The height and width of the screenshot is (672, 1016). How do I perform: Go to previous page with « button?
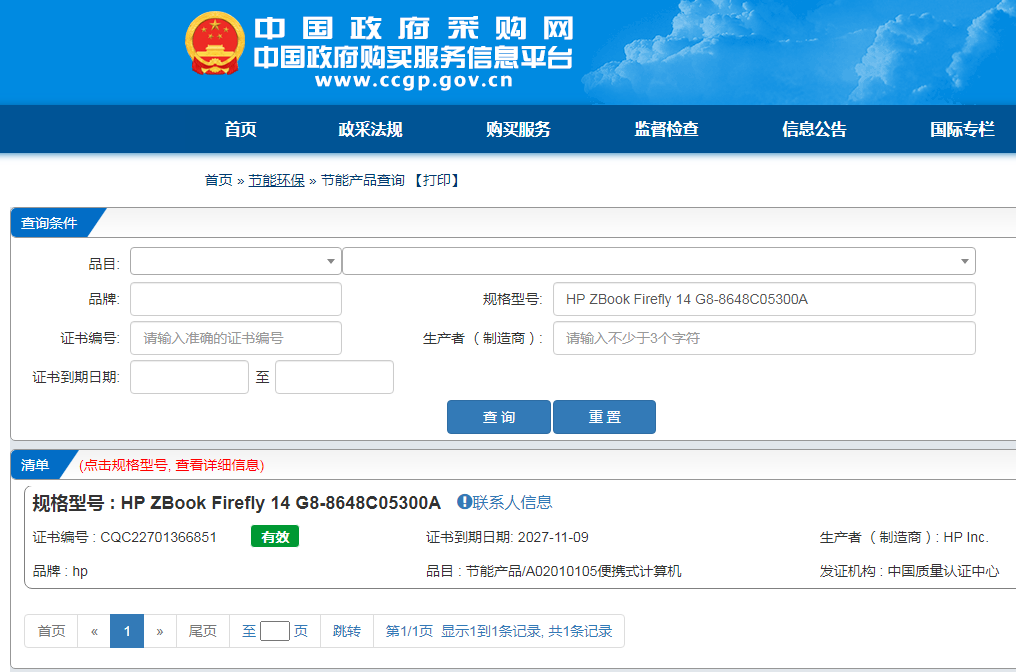94,631
